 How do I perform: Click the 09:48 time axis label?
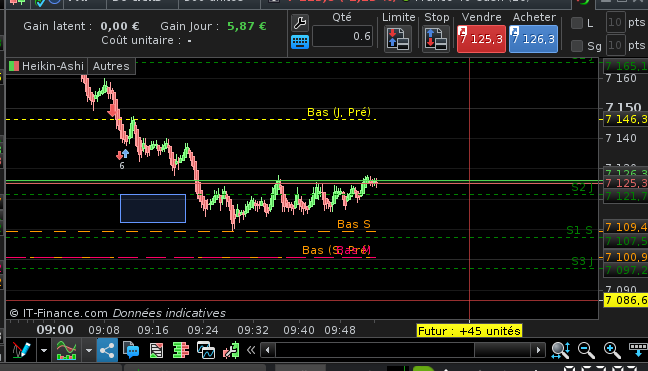pos(340,331)
